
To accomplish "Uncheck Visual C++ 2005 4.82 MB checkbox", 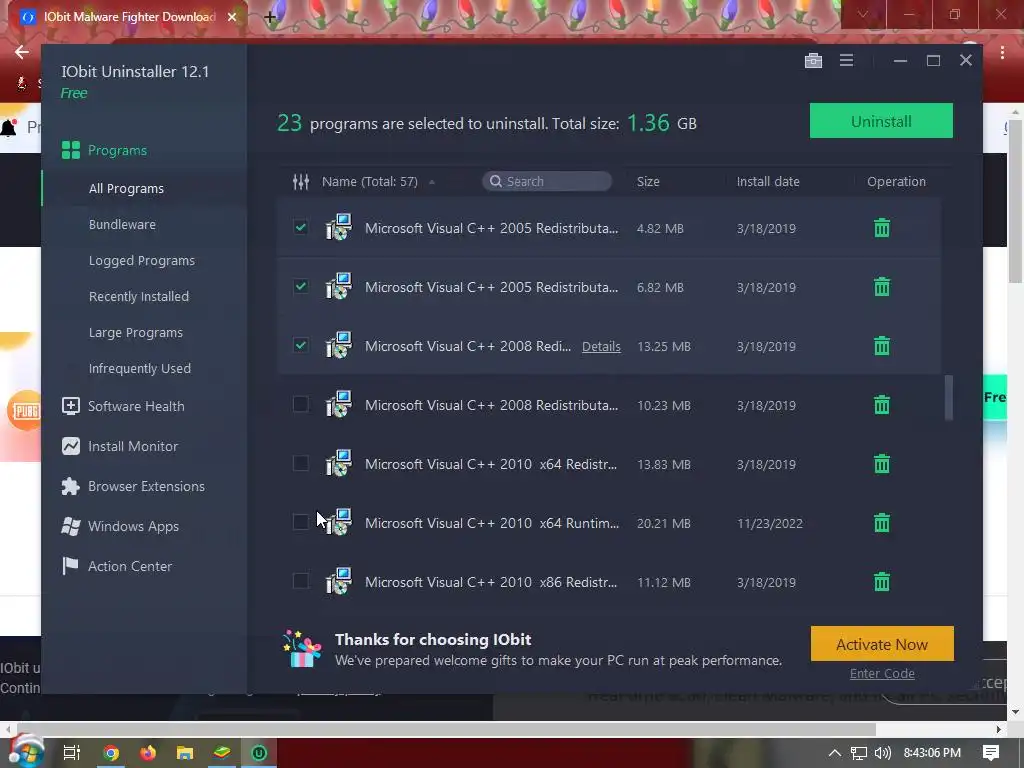I will pyautogui.click(x=300, y=227).
